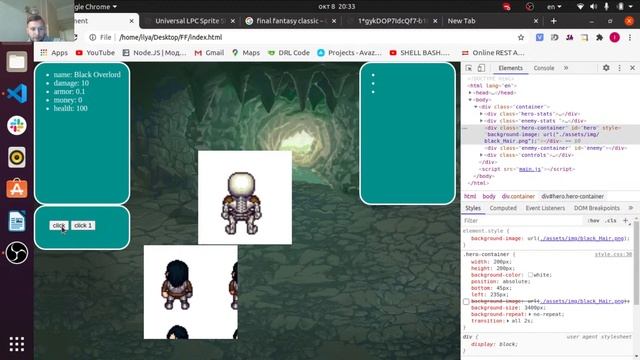640x360 pixels.
Task: Click the page info icon before File
Action: pyautogui.click(x=93, y=38)
